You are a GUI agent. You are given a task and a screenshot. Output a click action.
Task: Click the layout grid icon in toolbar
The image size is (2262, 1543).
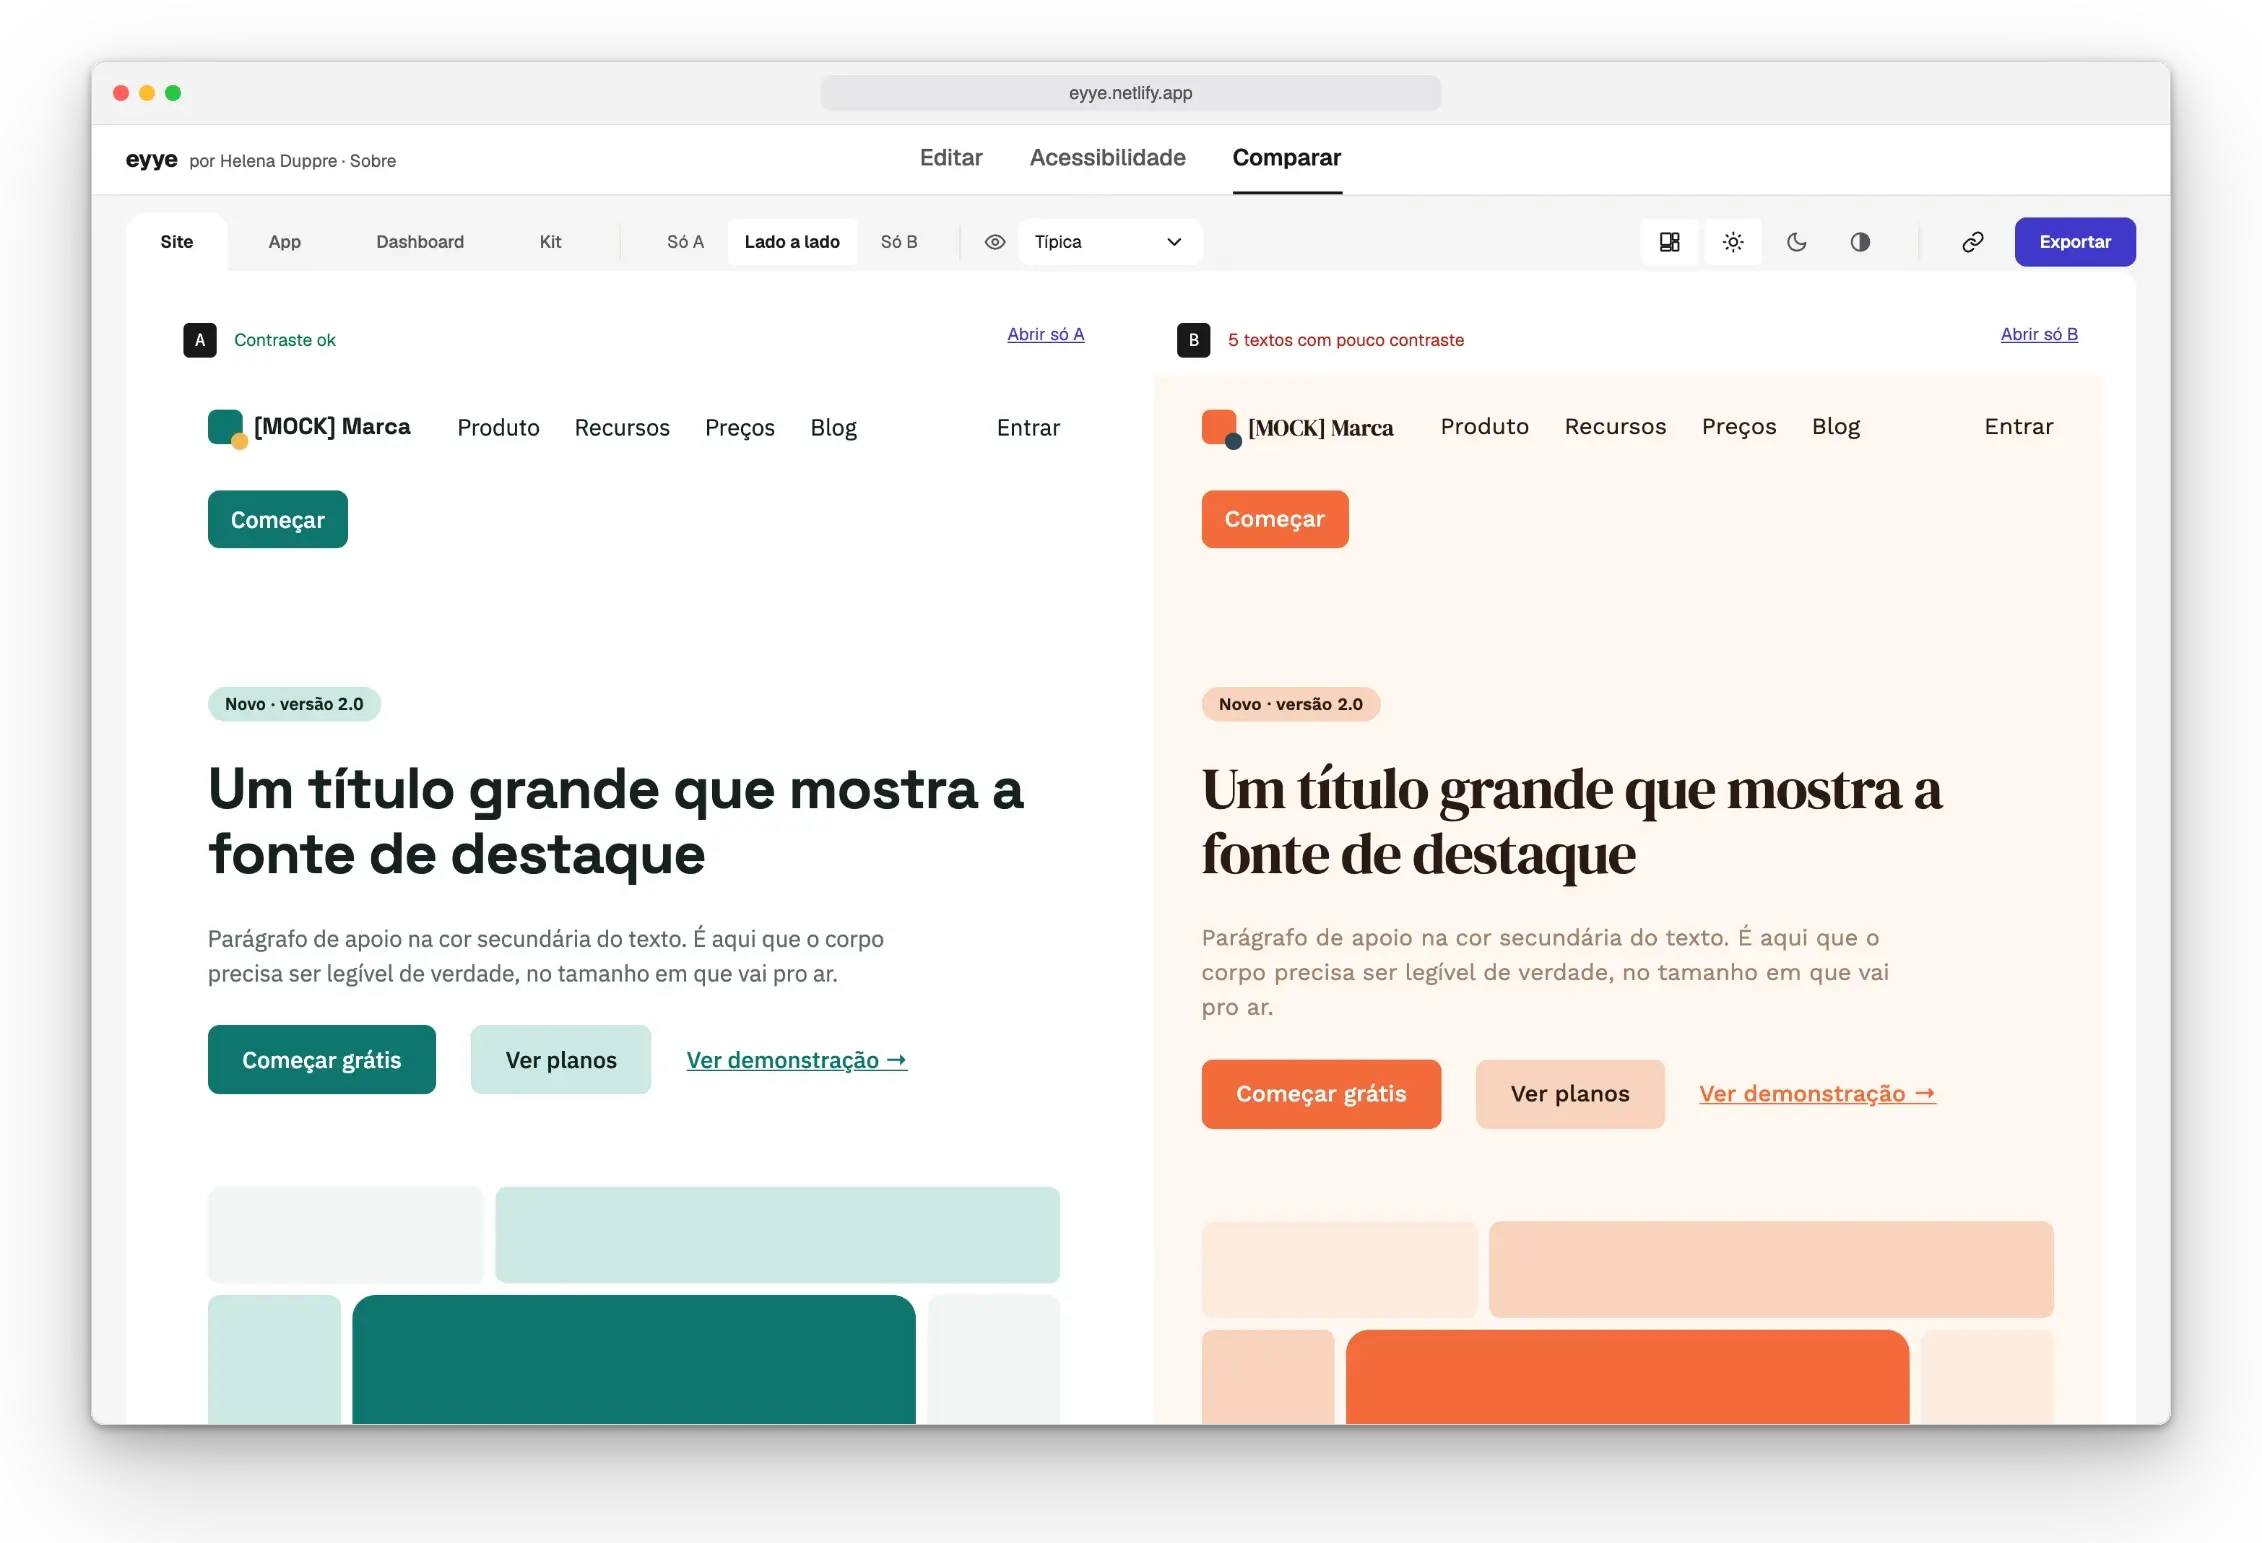coord(1669,242)
